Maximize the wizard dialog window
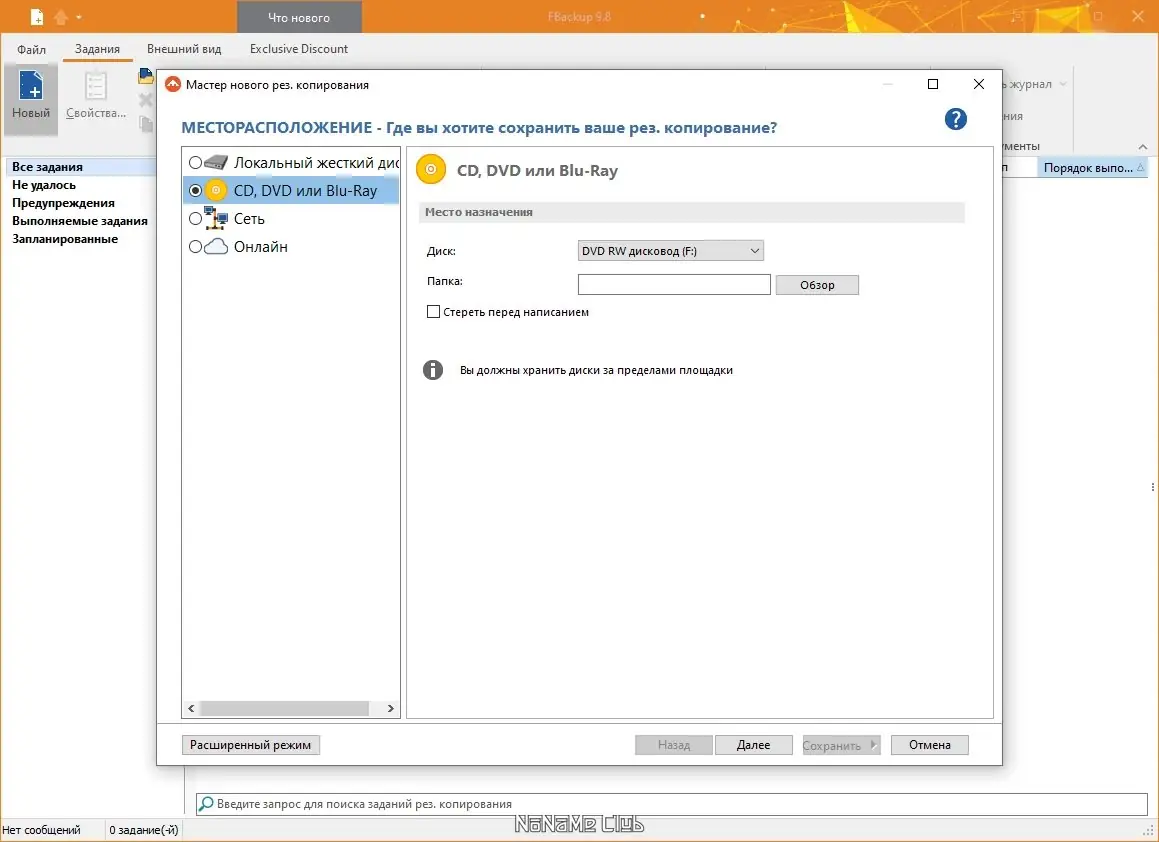Screen dimensions: 1159x842 click(x=933, y=84)
